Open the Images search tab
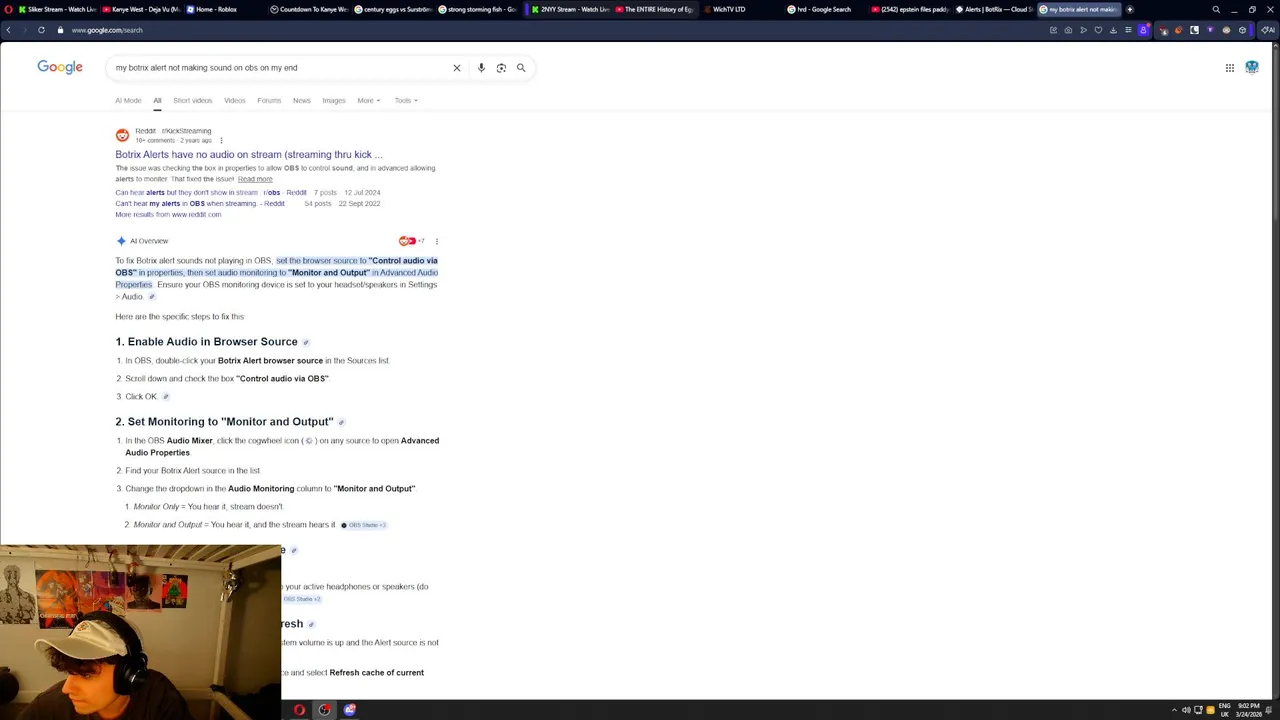The height and width of the screenshot is (720, 1280). (x=333, y=100)
